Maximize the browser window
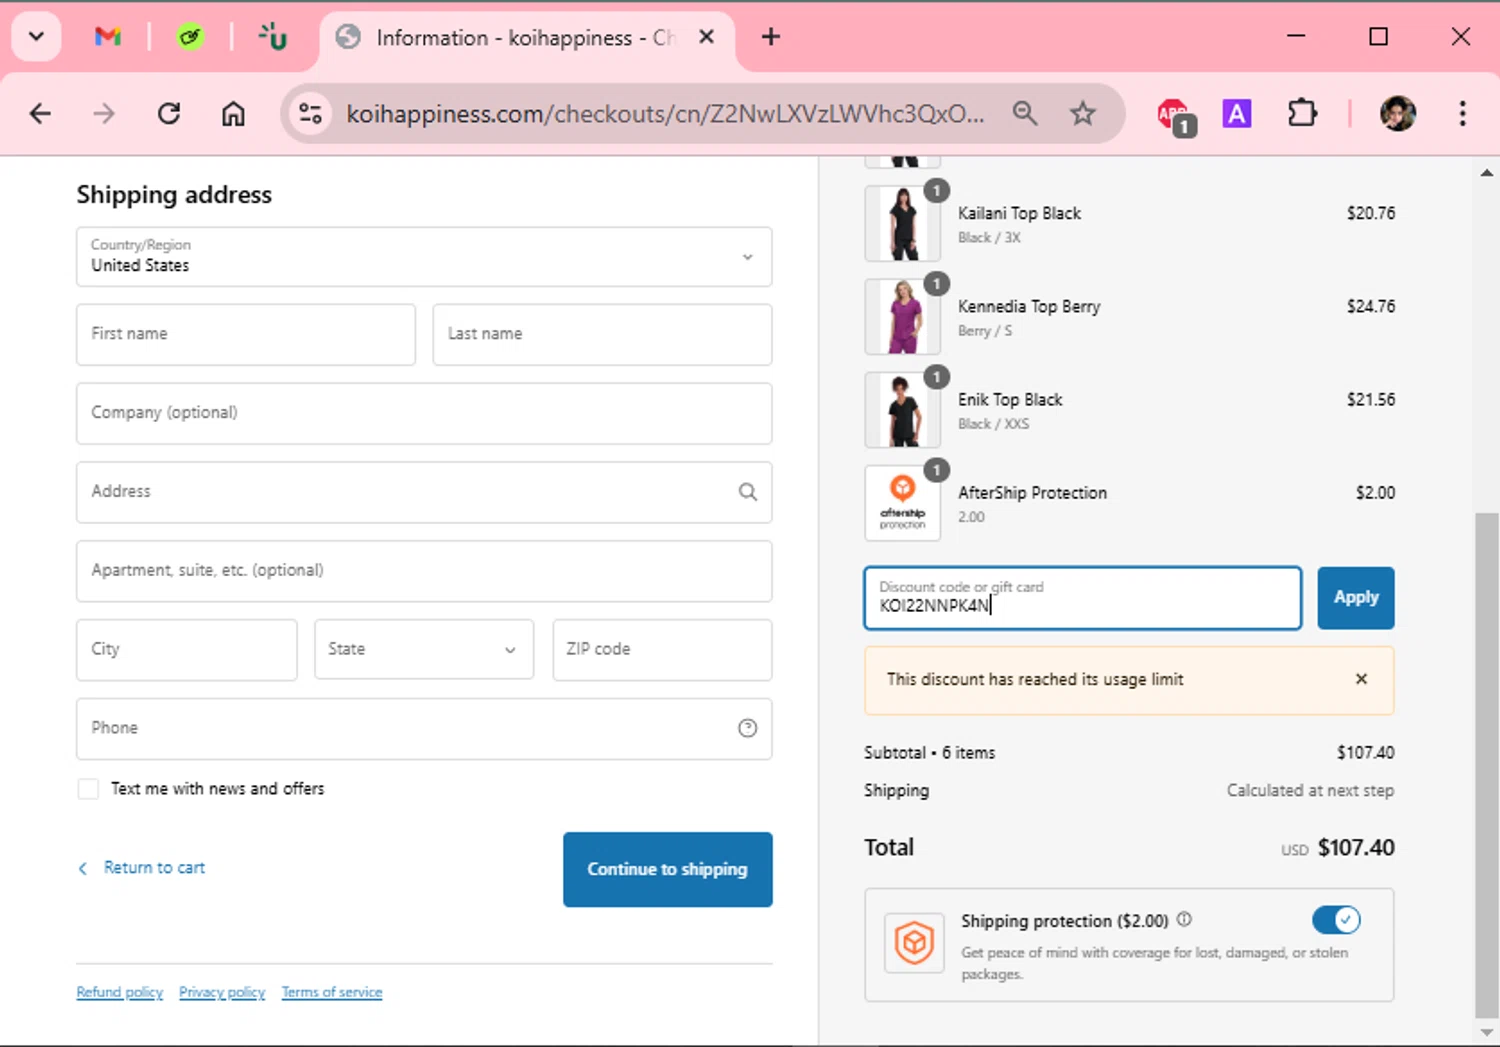 coord(1378,37)
